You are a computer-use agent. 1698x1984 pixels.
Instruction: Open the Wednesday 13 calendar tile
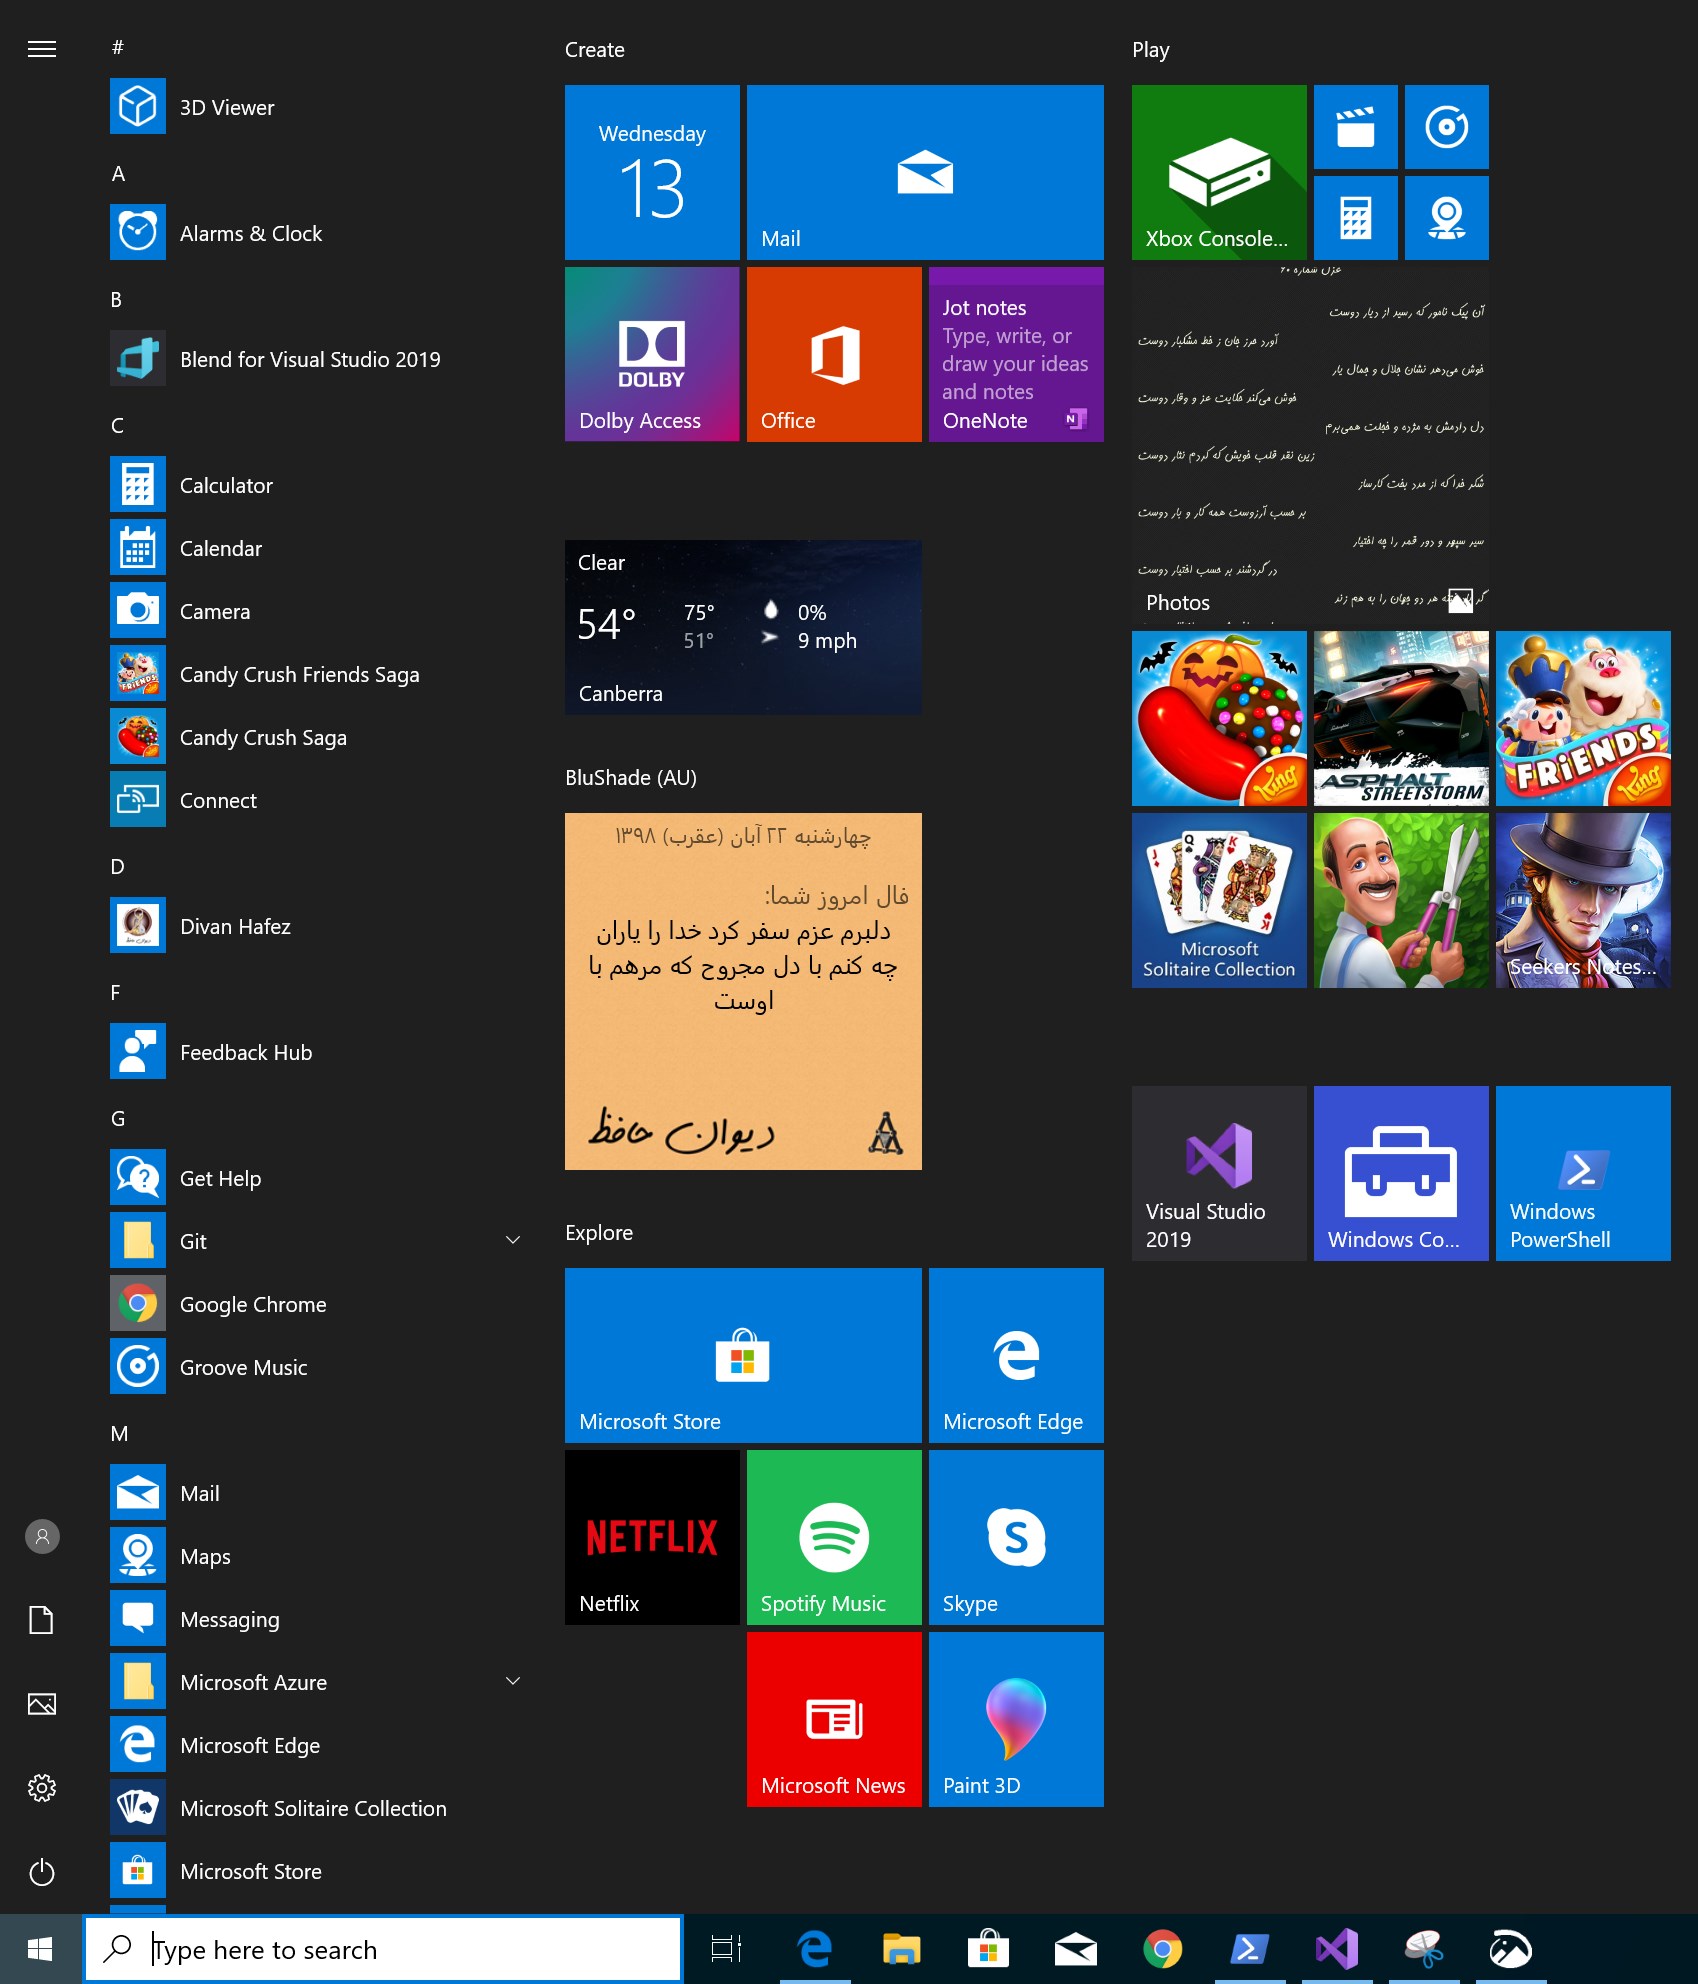[x=652, y=172]
